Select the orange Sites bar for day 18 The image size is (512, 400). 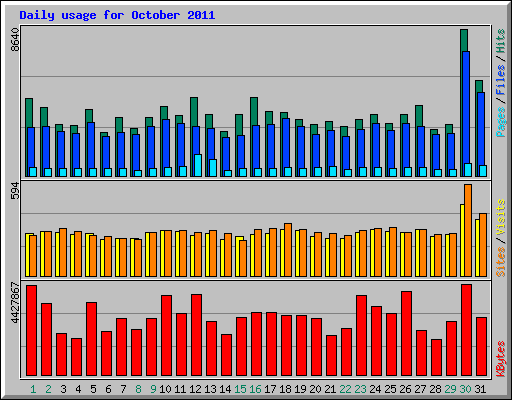click(x=288, y=250)
